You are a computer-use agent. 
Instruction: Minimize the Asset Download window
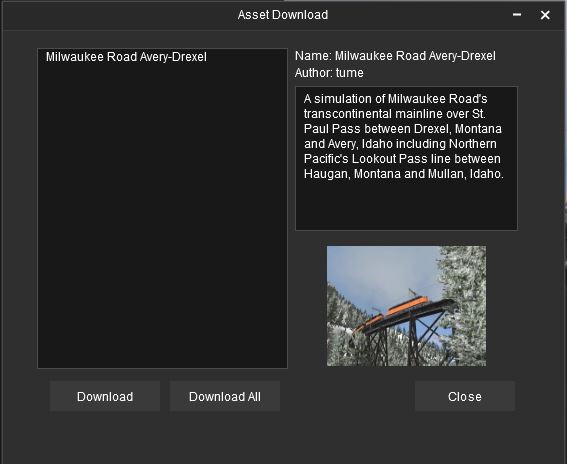point(517,15)
